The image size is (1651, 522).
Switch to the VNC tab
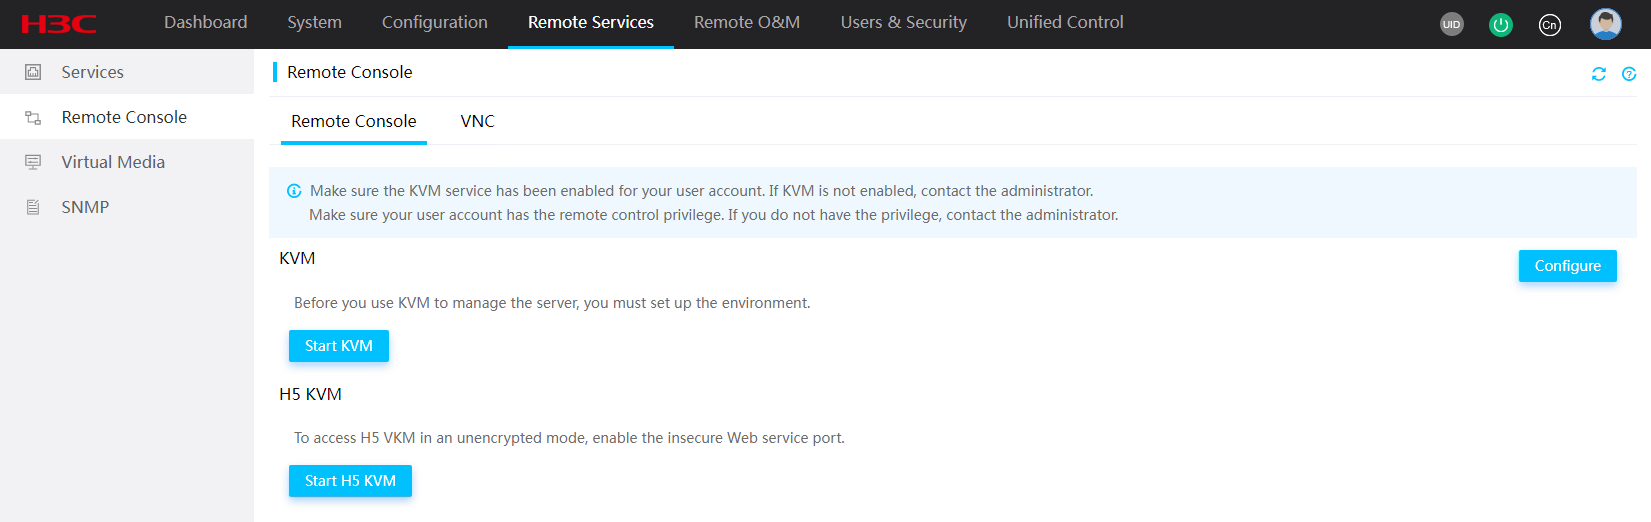[x=477, y=121]
